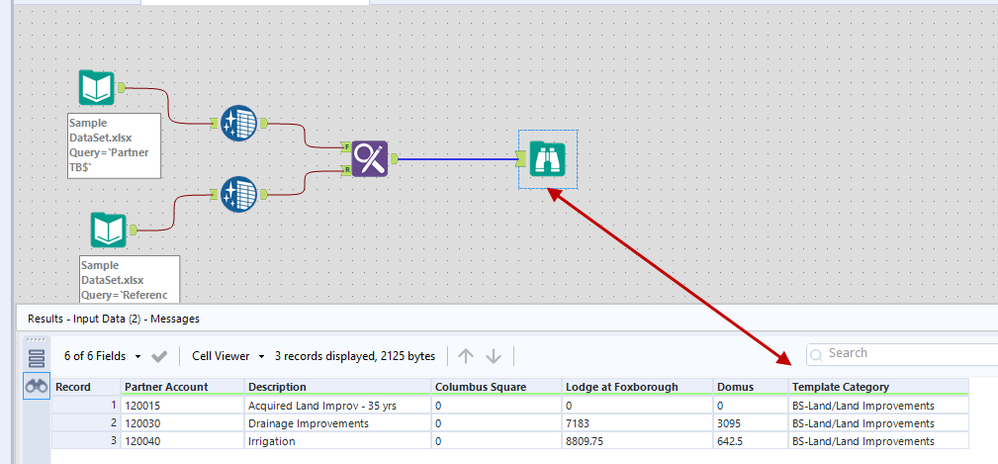Click Template Category cell in Irrigation row

pyautogui.click(x=878, y=441)
